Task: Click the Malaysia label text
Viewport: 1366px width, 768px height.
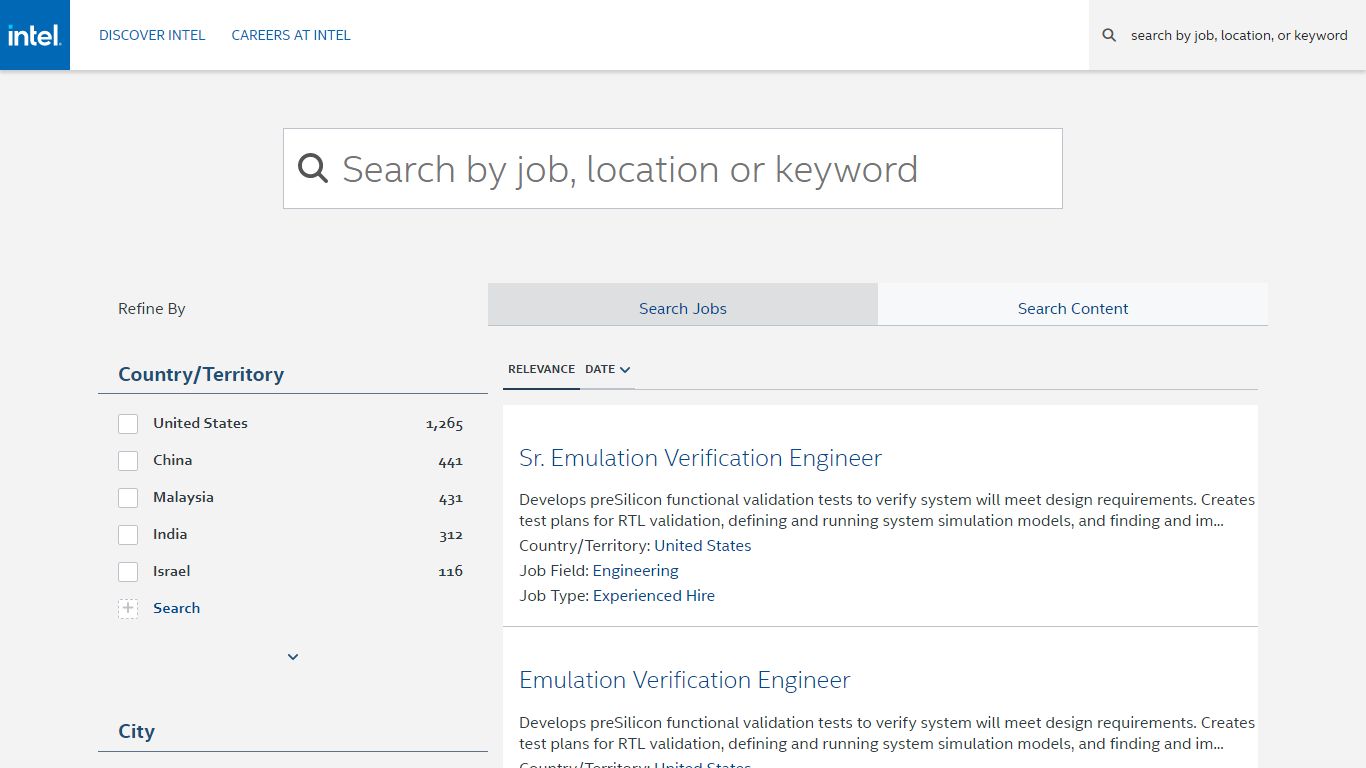Action: (183, 497)
